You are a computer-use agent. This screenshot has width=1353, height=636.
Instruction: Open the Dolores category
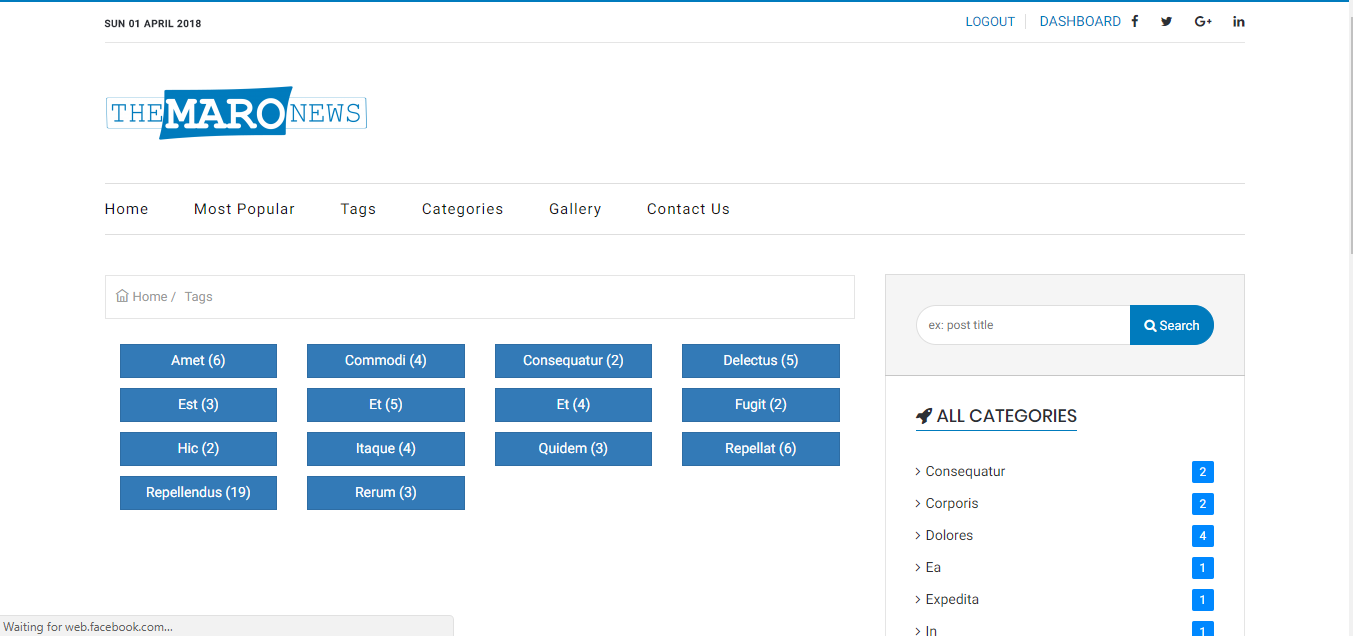click(x=949, y=535)
